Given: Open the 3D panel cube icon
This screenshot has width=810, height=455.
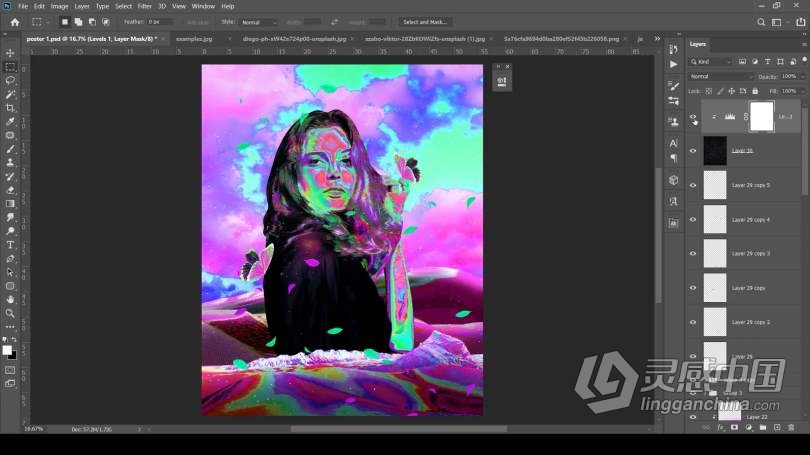Looking at the screenshot, I should [674, 180].
